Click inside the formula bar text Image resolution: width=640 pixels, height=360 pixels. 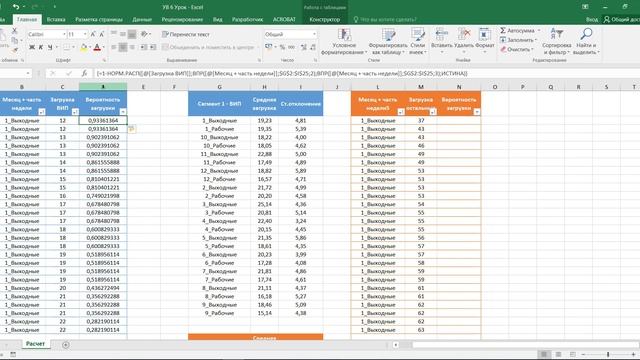point(282,73)
